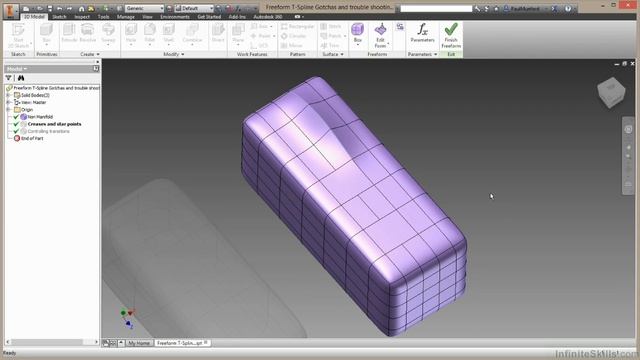Select Creases and star points feature
Image resolution: width=640 pixels, height=360 pixels.
tap(54, 124)
